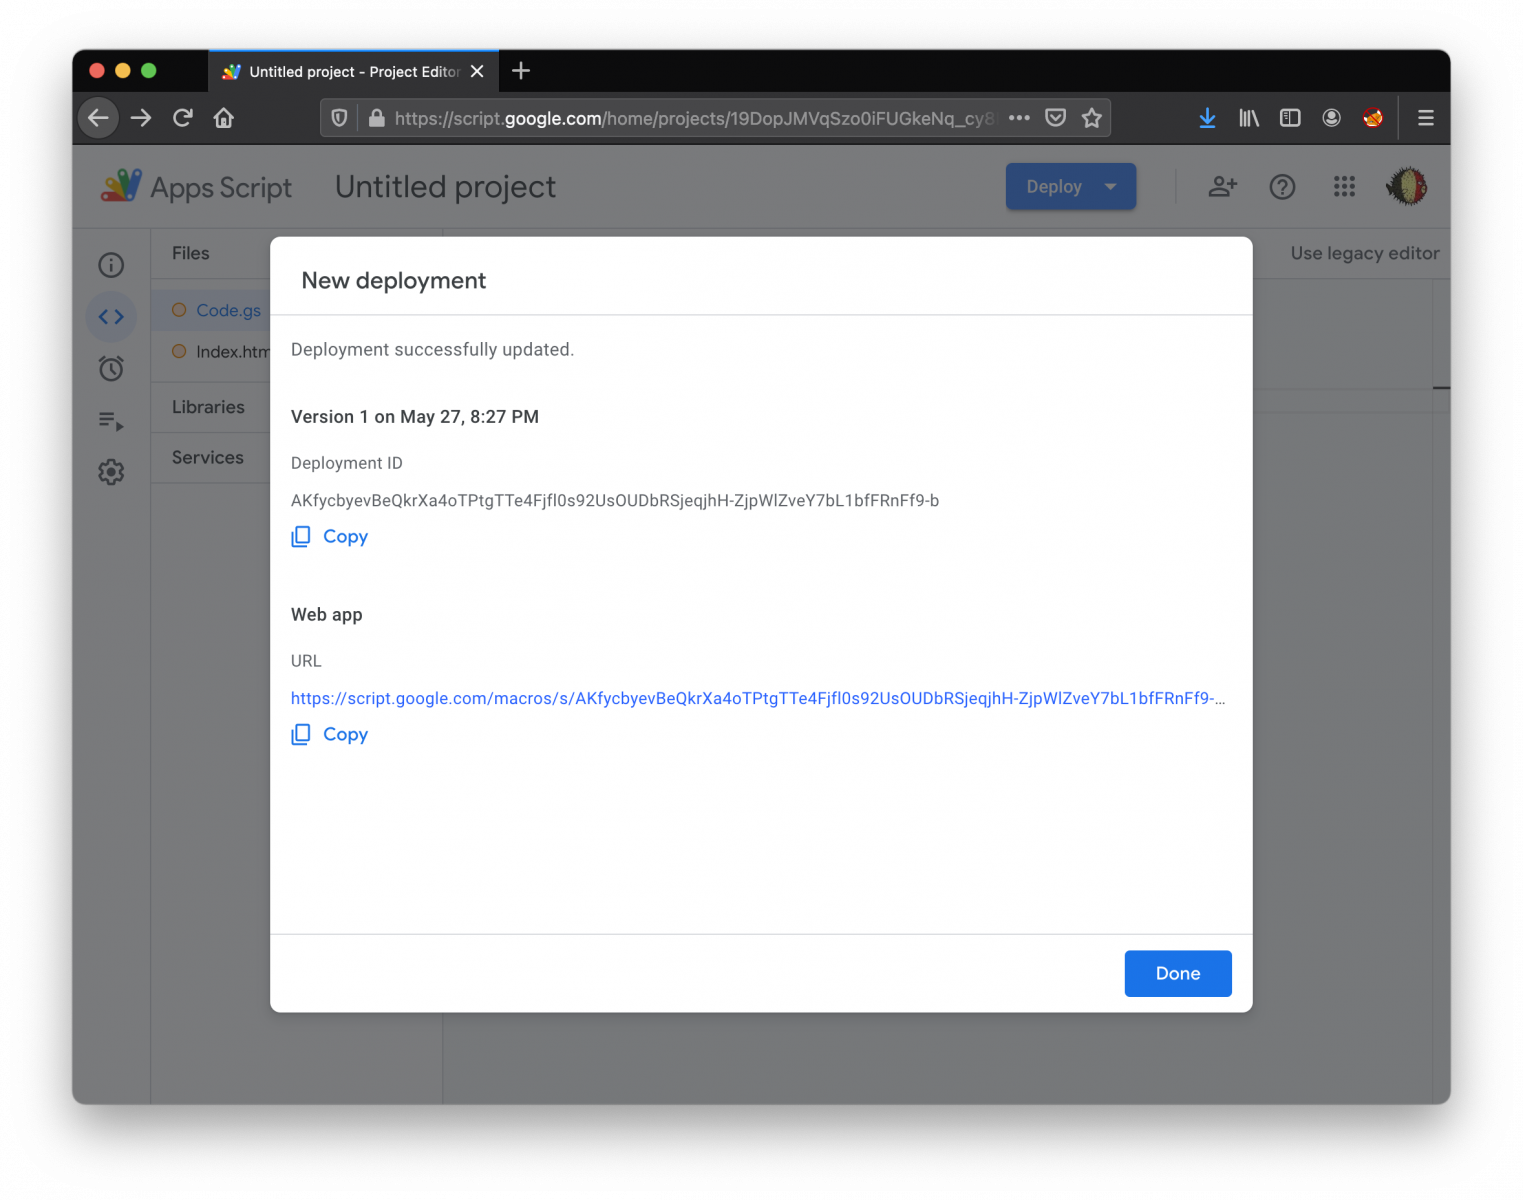Open Google account avatar
1523x1200 pixels.
(1407, 187)
